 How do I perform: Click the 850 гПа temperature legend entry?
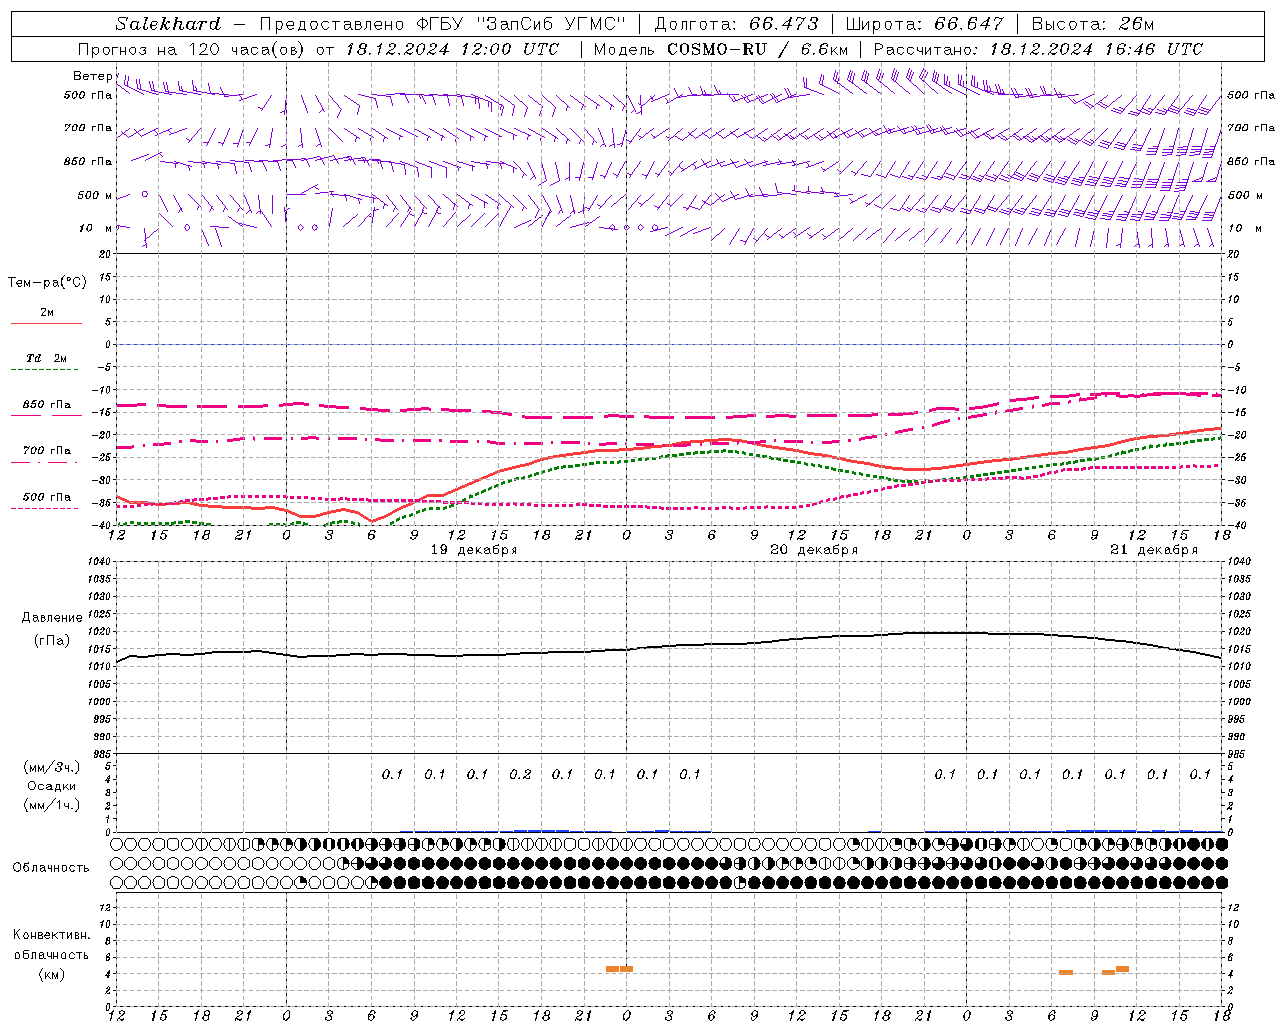point(46,405)
